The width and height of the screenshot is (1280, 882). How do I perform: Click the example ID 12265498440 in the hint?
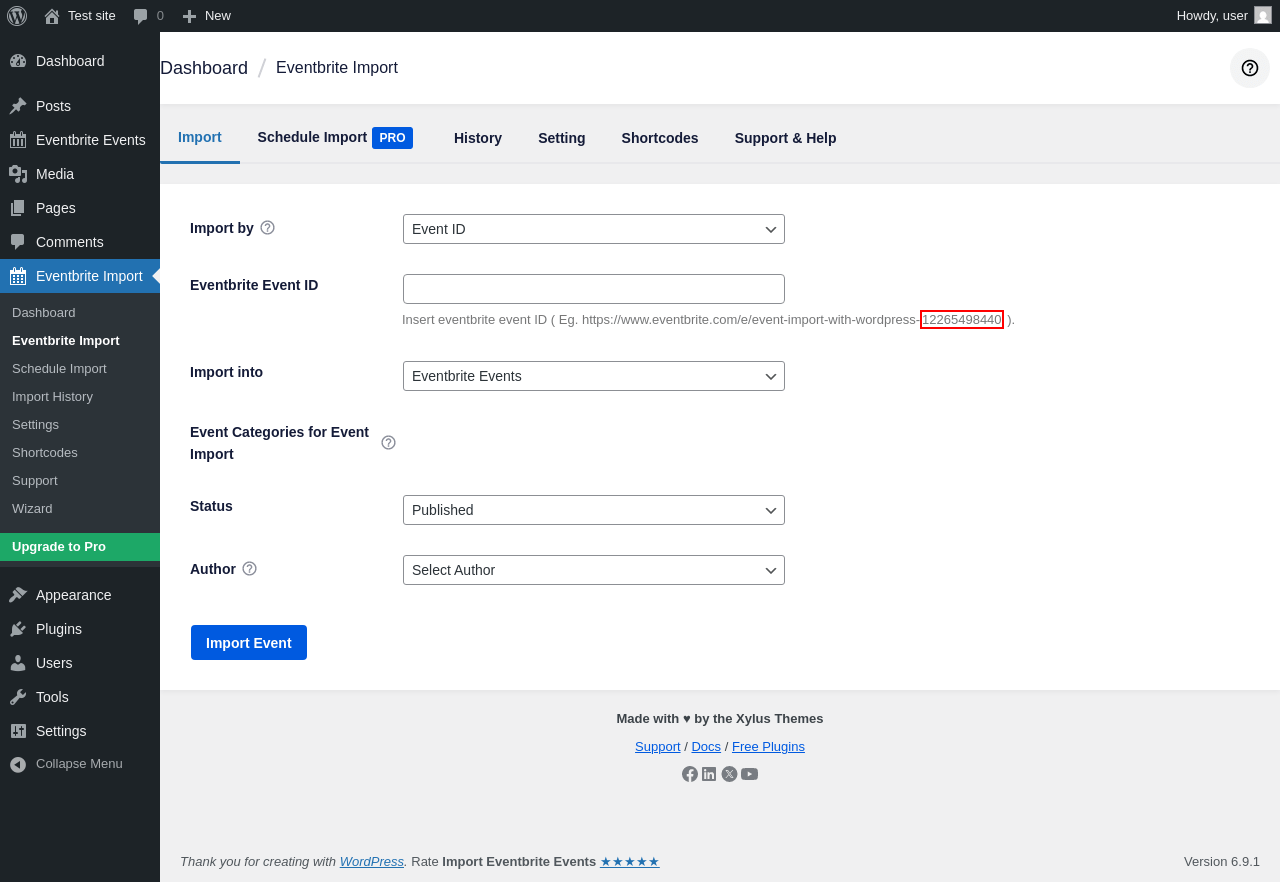962,319
